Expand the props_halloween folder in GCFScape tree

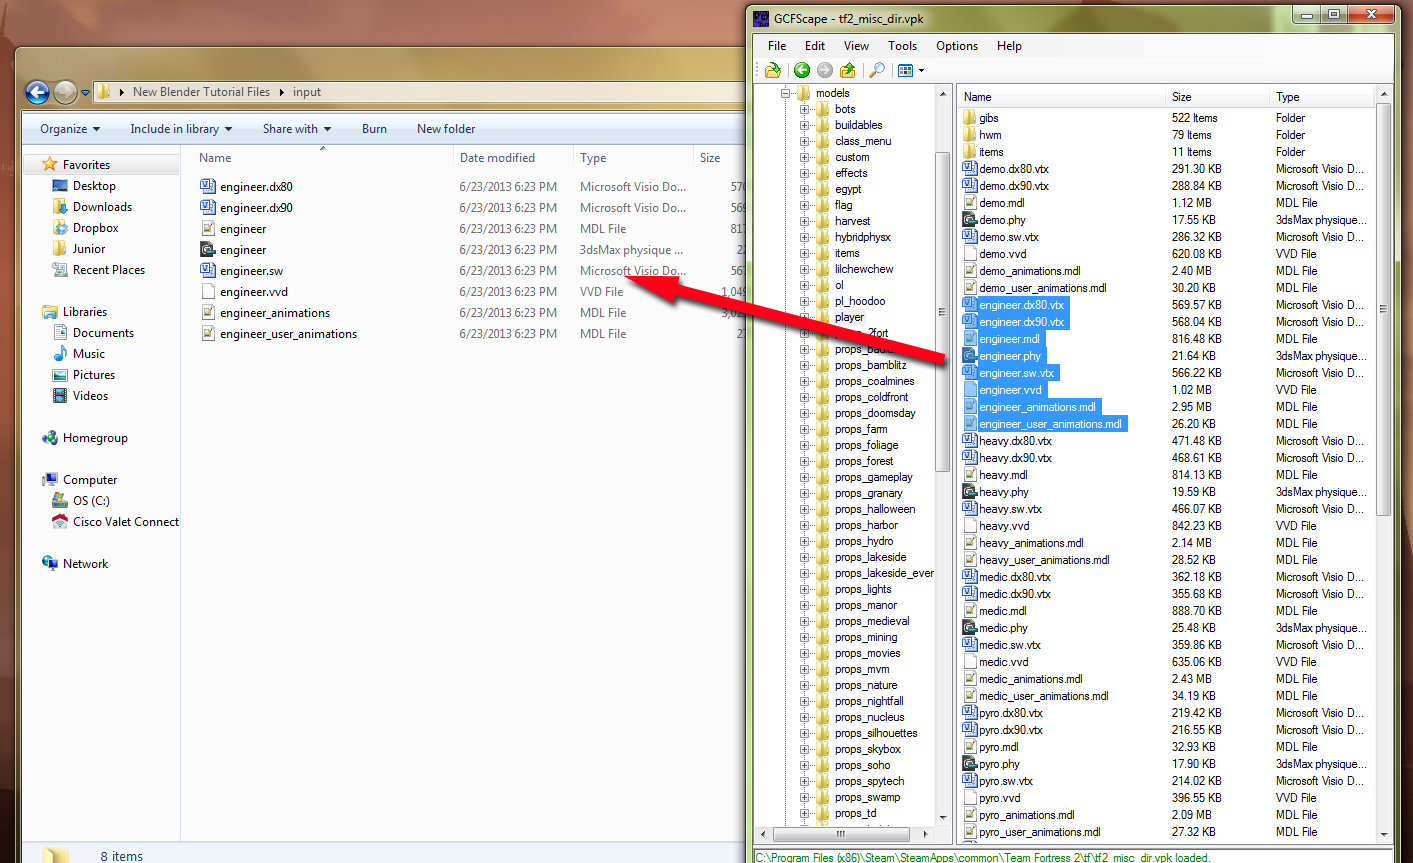pos(805,509)
